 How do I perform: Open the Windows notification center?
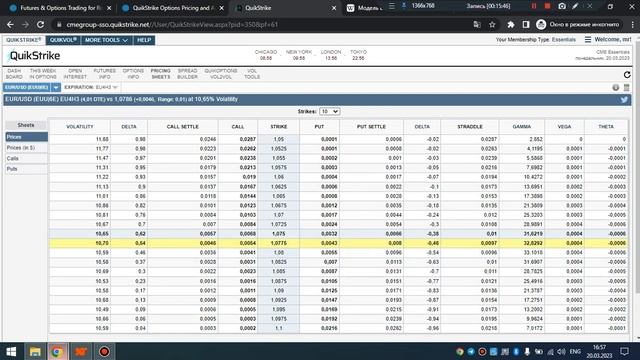(624, 351)
